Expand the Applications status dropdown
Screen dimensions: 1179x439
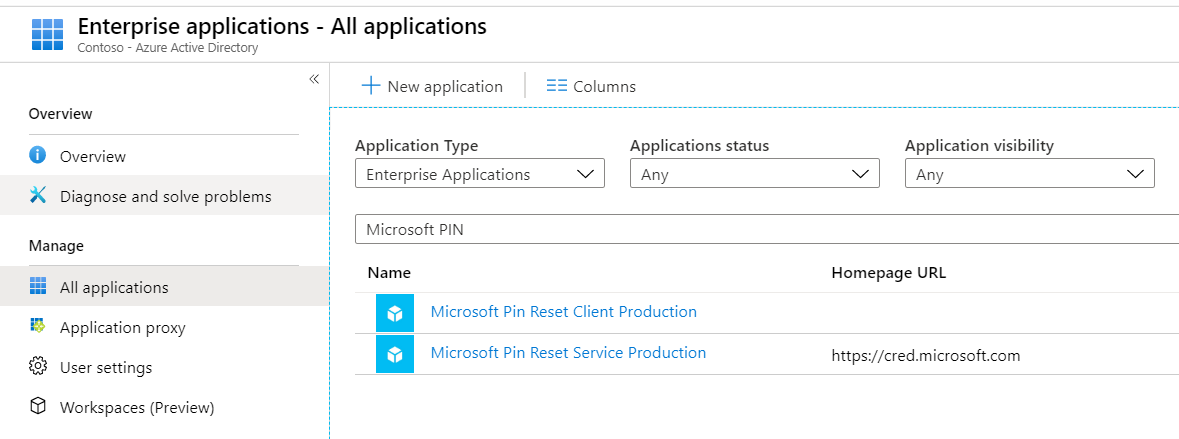point(754,174)
